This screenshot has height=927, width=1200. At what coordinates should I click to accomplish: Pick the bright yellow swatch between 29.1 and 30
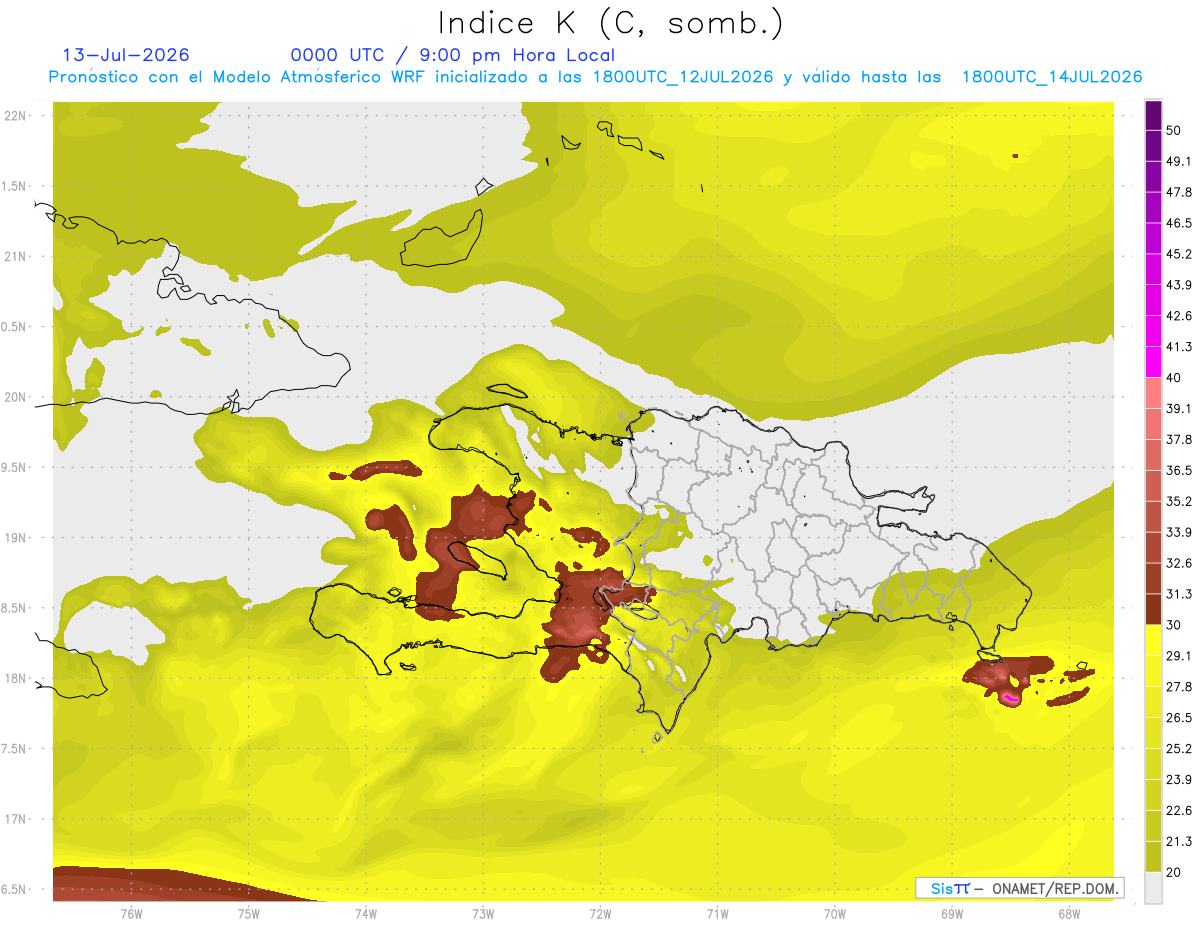pos(1153,640)
